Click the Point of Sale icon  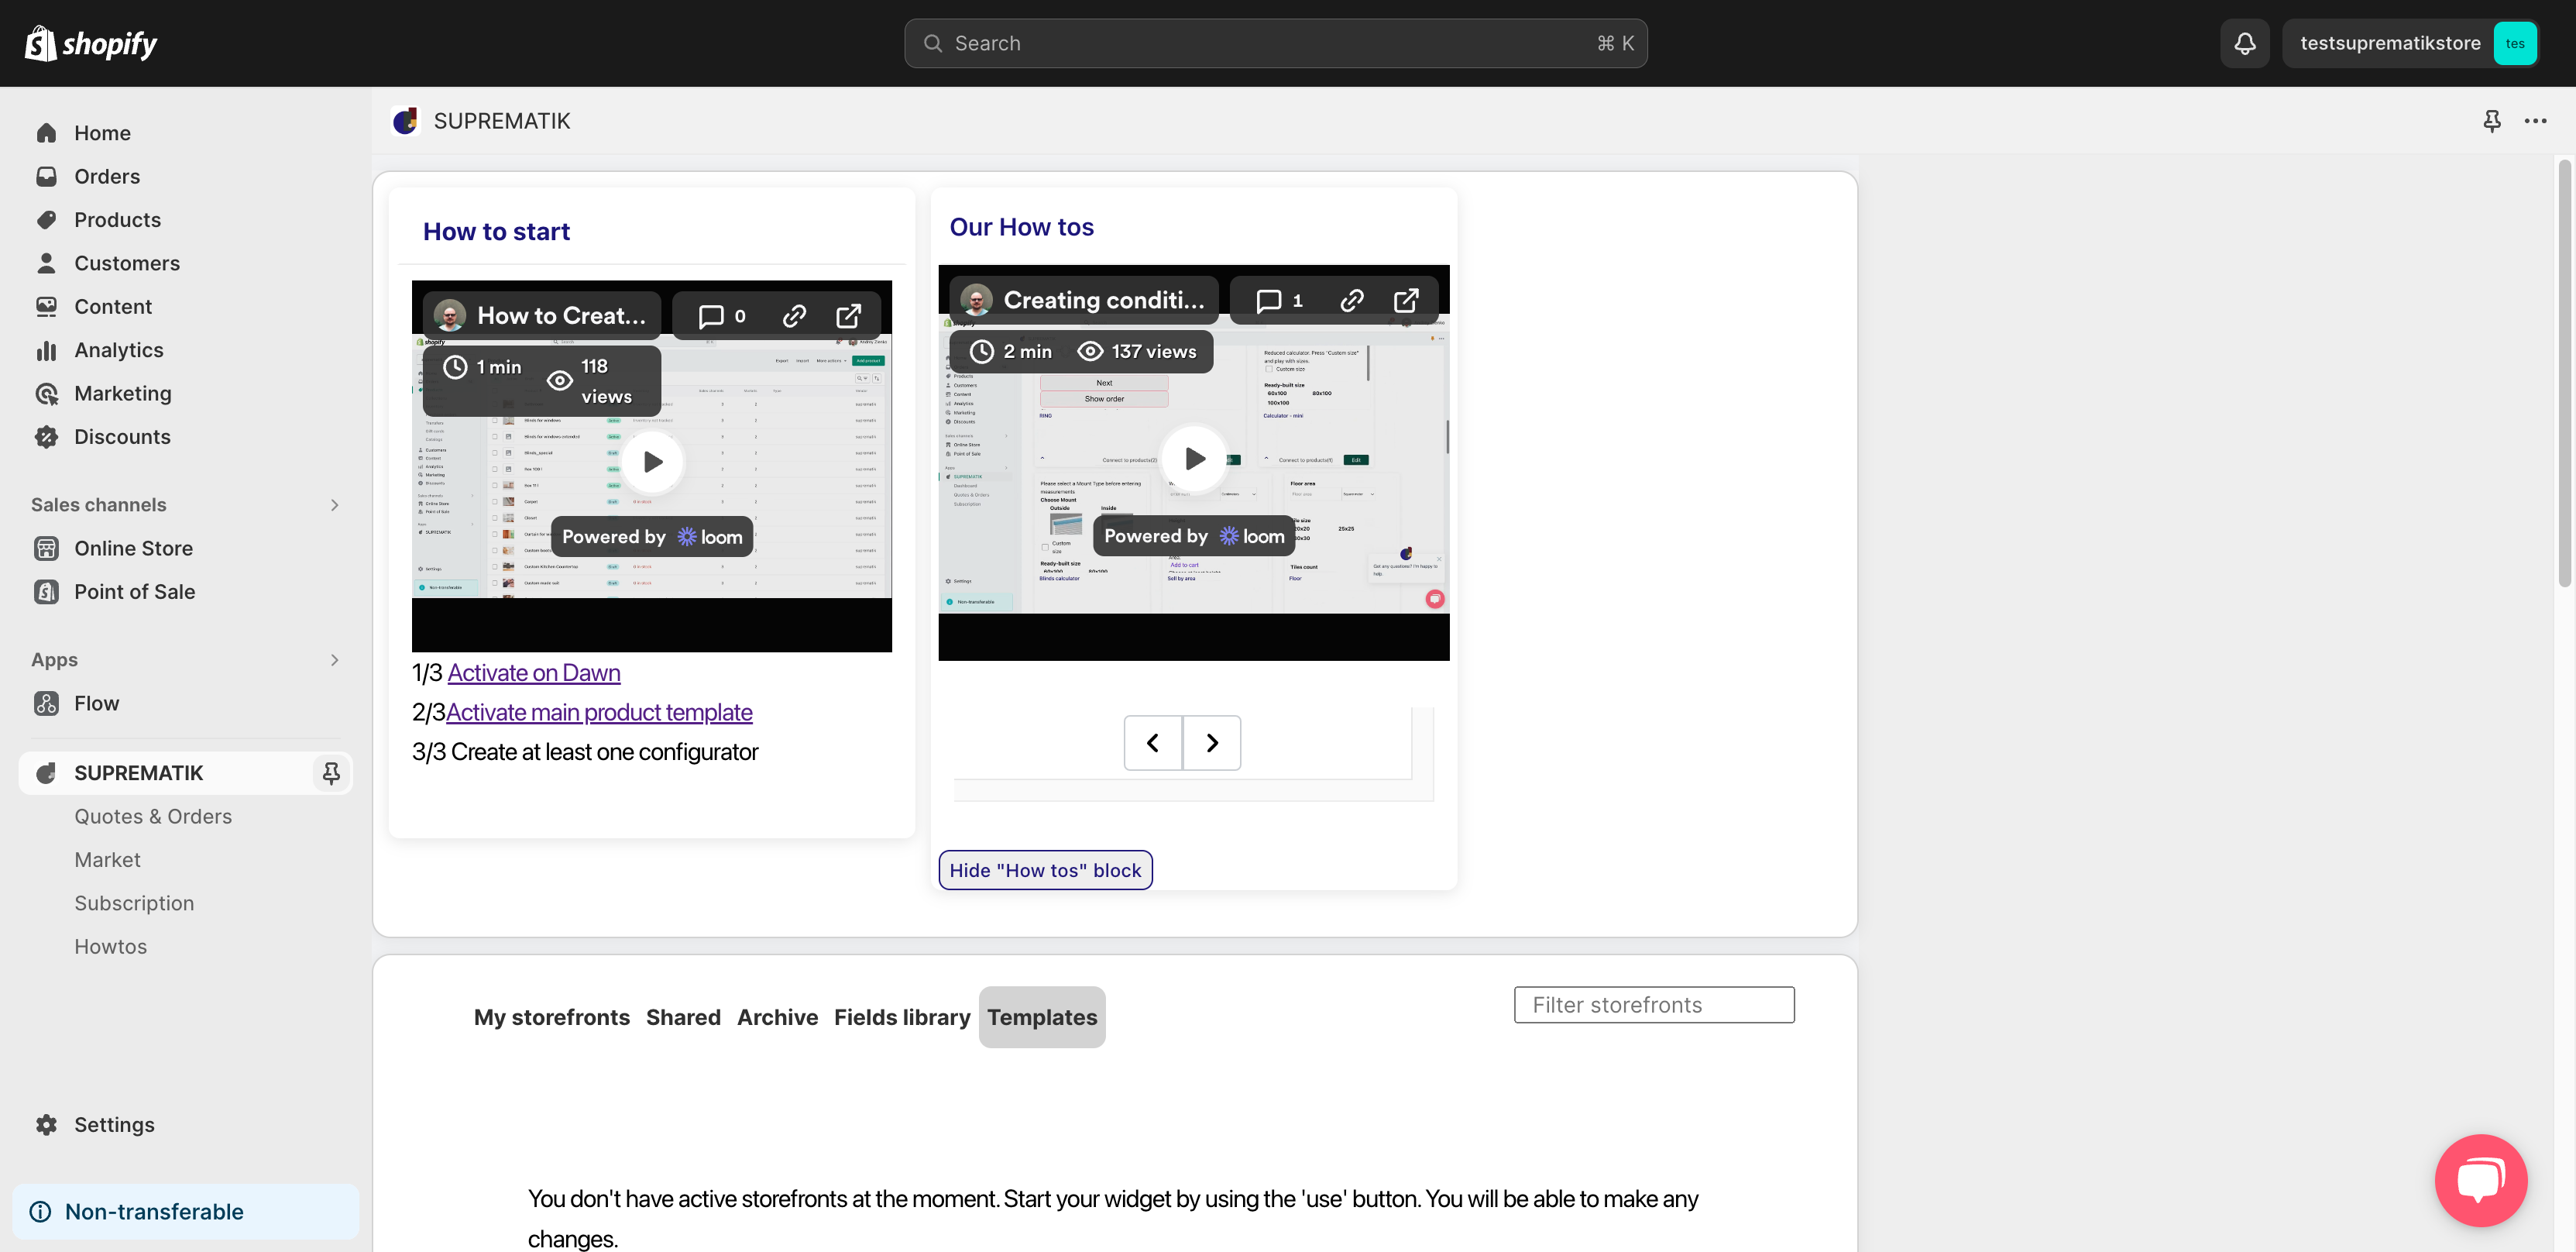(x=46, y=591)
